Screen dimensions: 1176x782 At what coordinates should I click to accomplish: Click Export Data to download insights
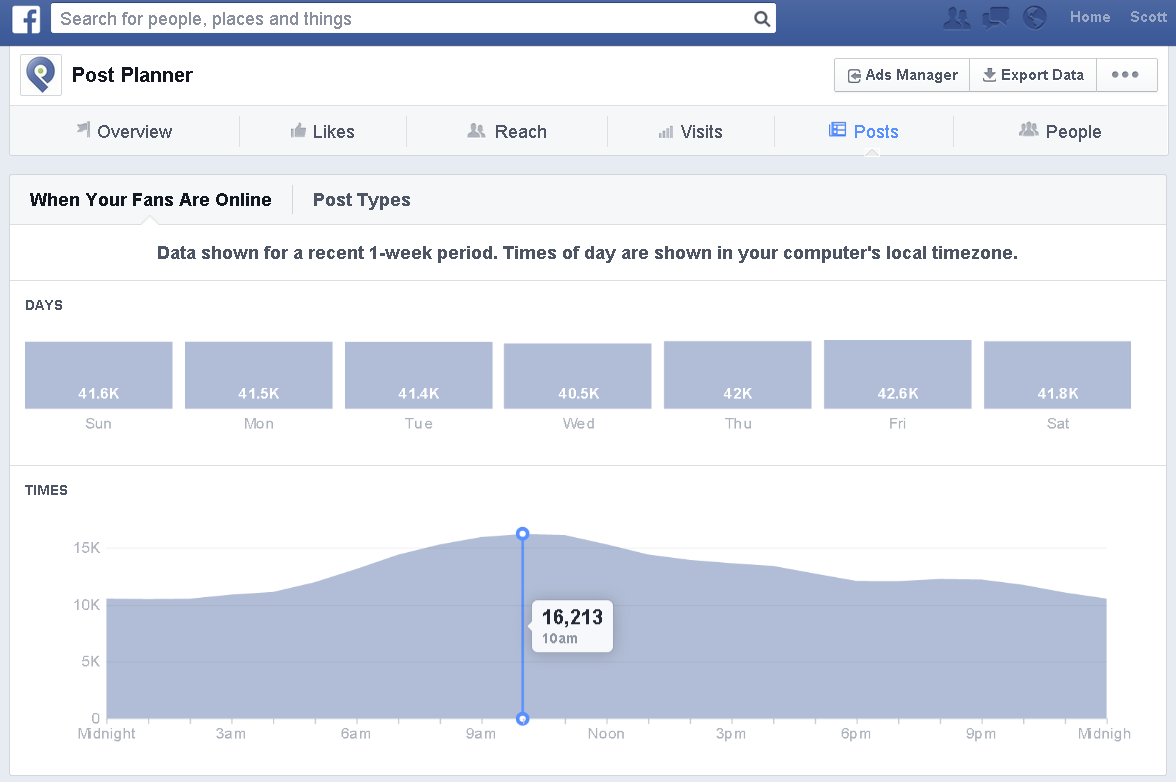pos(1033,74)
